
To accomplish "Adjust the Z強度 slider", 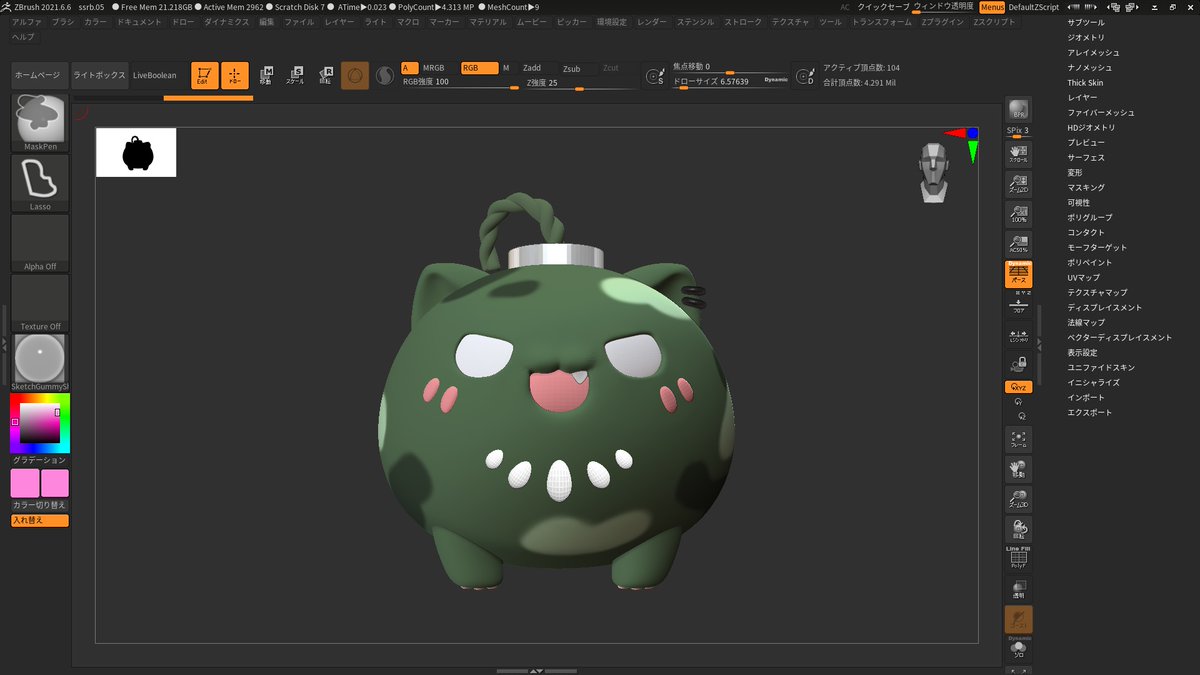I will (579, 83).
